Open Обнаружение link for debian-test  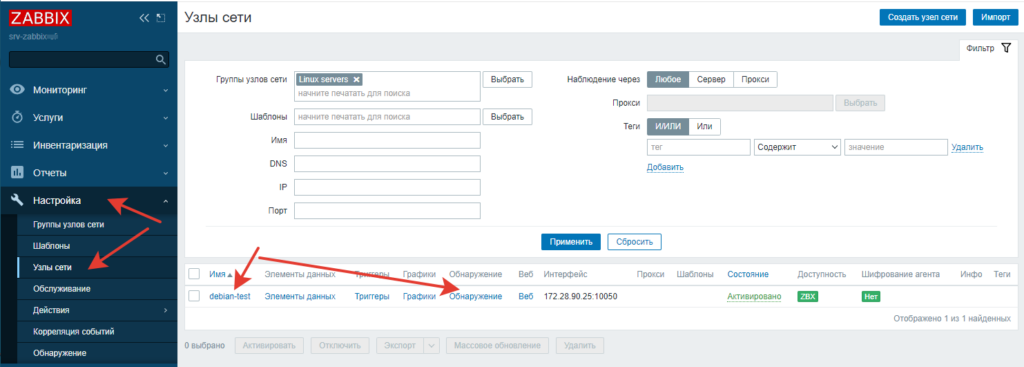coord(475,296)
